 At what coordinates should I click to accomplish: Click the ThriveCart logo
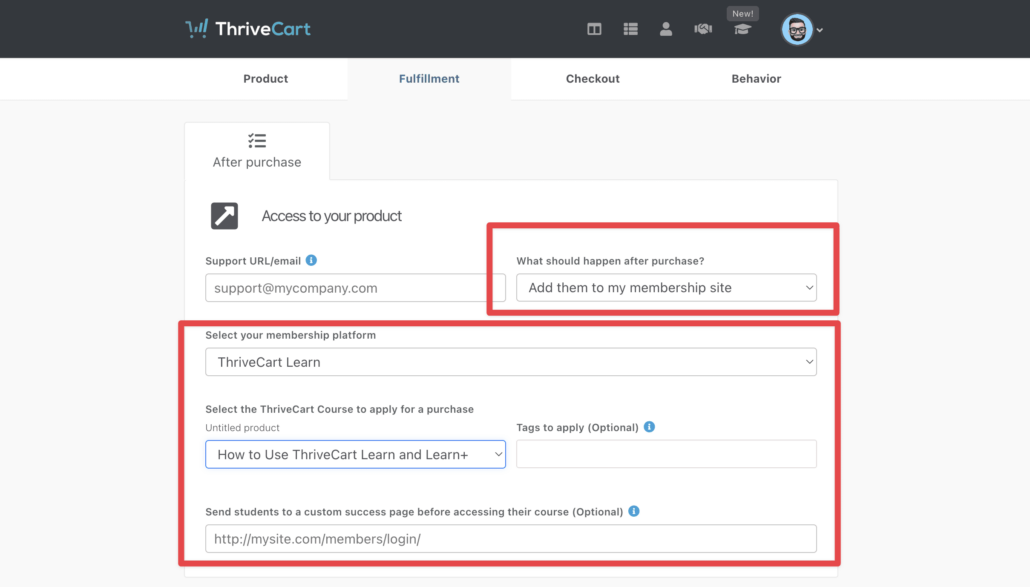point(248,29)
